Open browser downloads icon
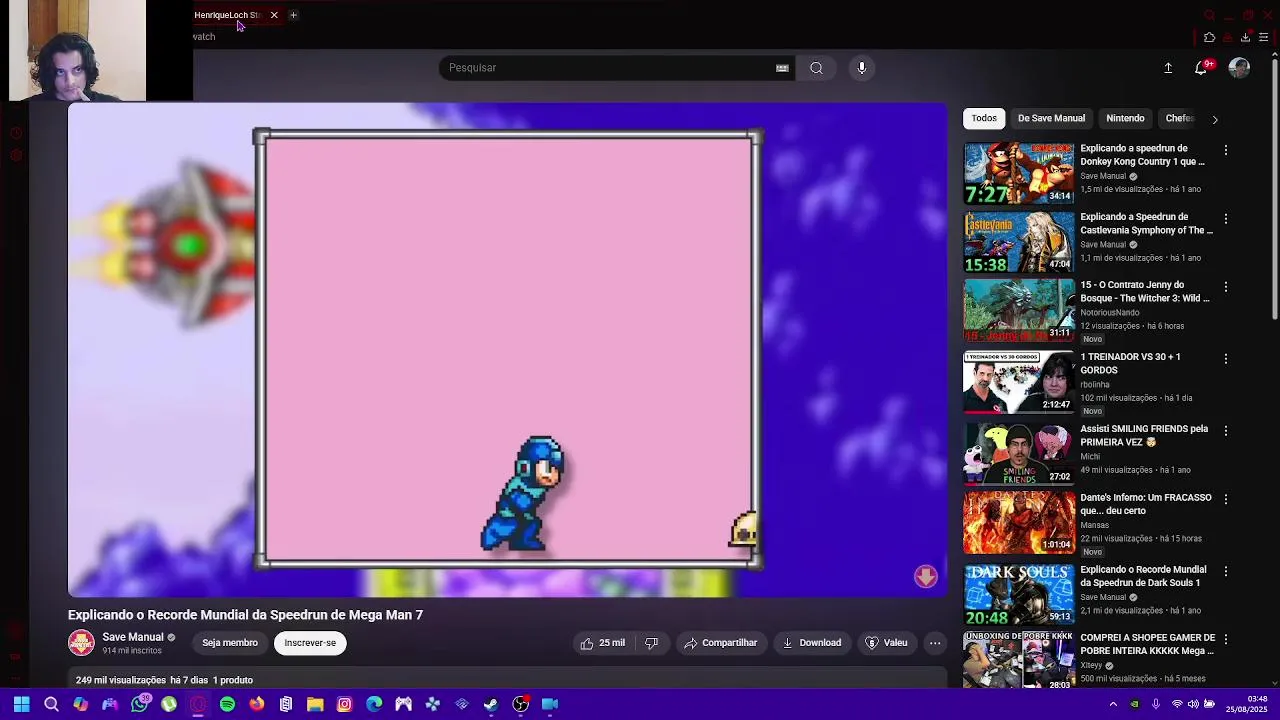 1245,38
